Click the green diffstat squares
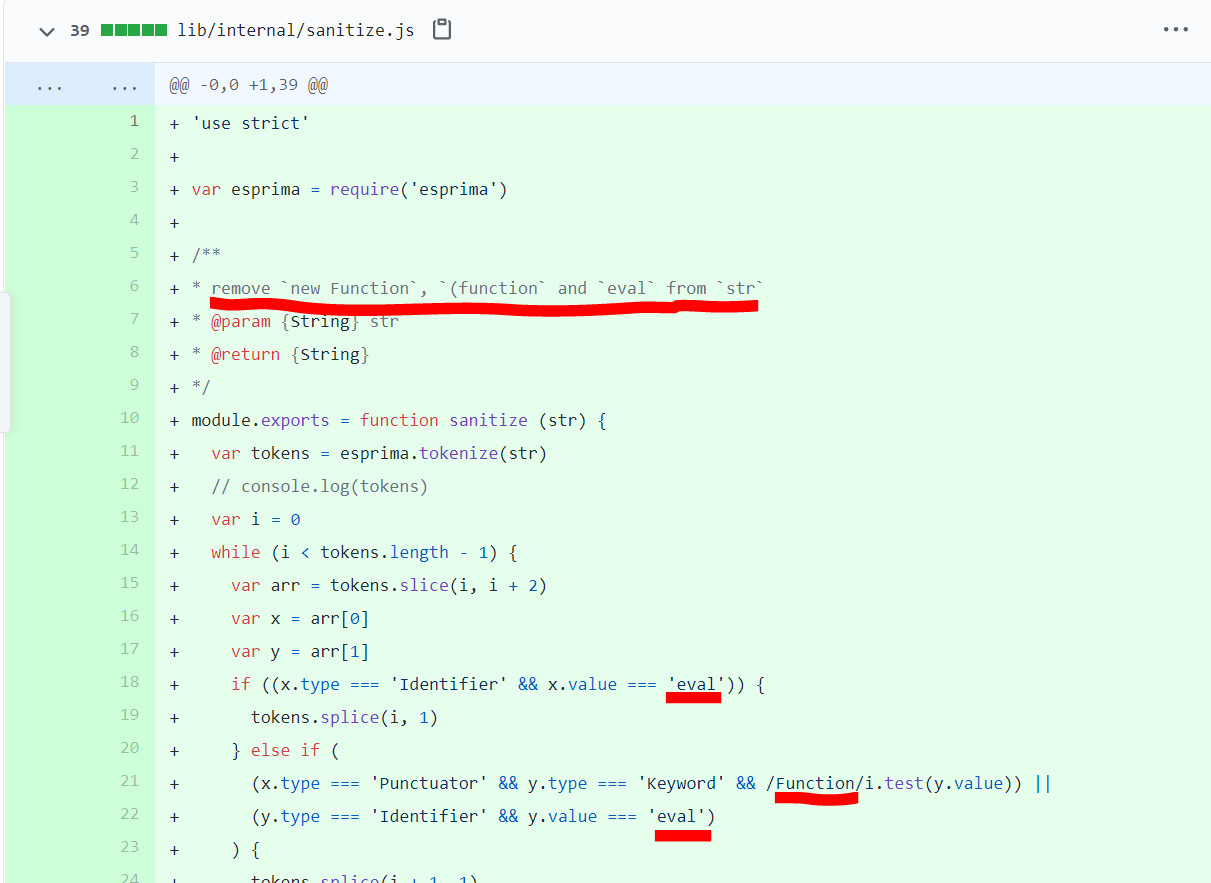1211x883 pixels. 133,31
